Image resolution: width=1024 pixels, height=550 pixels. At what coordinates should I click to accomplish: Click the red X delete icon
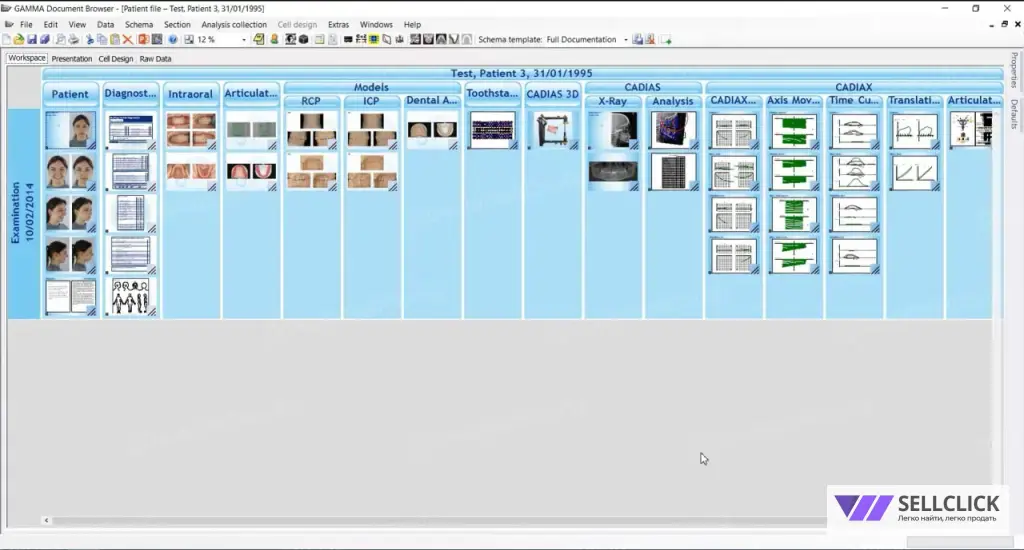127,40
